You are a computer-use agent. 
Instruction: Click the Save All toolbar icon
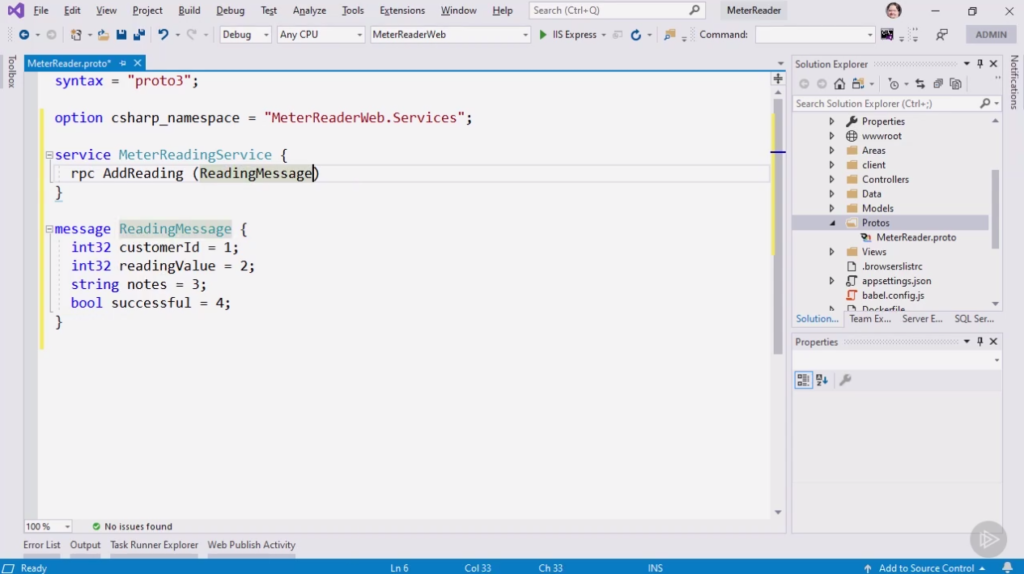pyautogui.click(x=135, y=35)
